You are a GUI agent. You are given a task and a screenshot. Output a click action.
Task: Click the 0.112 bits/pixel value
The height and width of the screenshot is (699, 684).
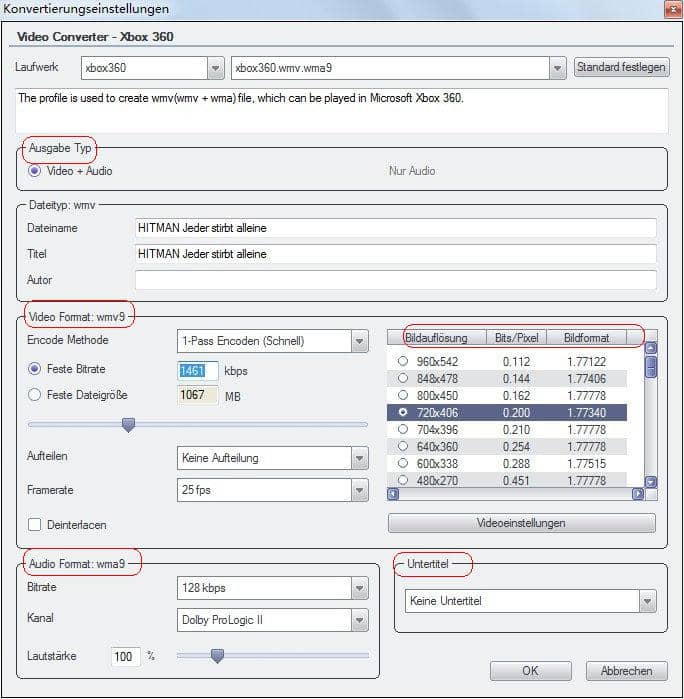tap(516, 362)
